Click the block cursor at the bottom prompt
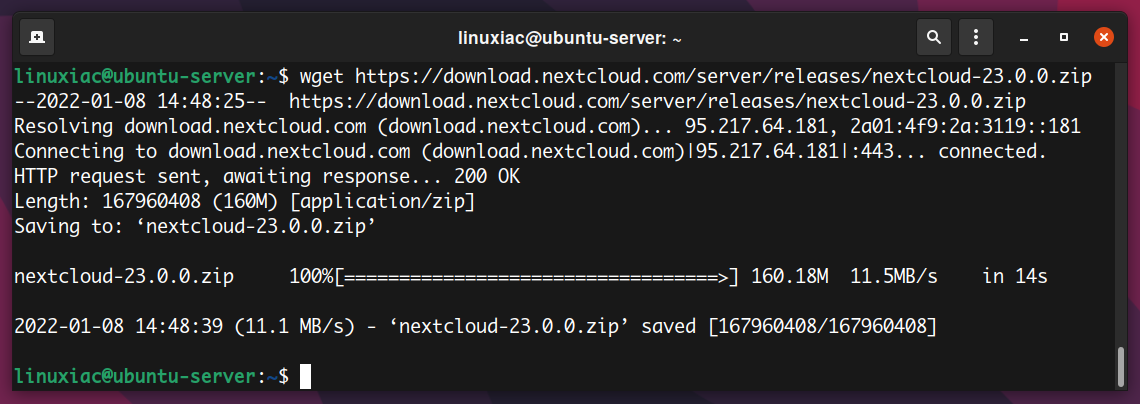The height and width of the screenshot is (404, 1140). (x=305, y=376)
